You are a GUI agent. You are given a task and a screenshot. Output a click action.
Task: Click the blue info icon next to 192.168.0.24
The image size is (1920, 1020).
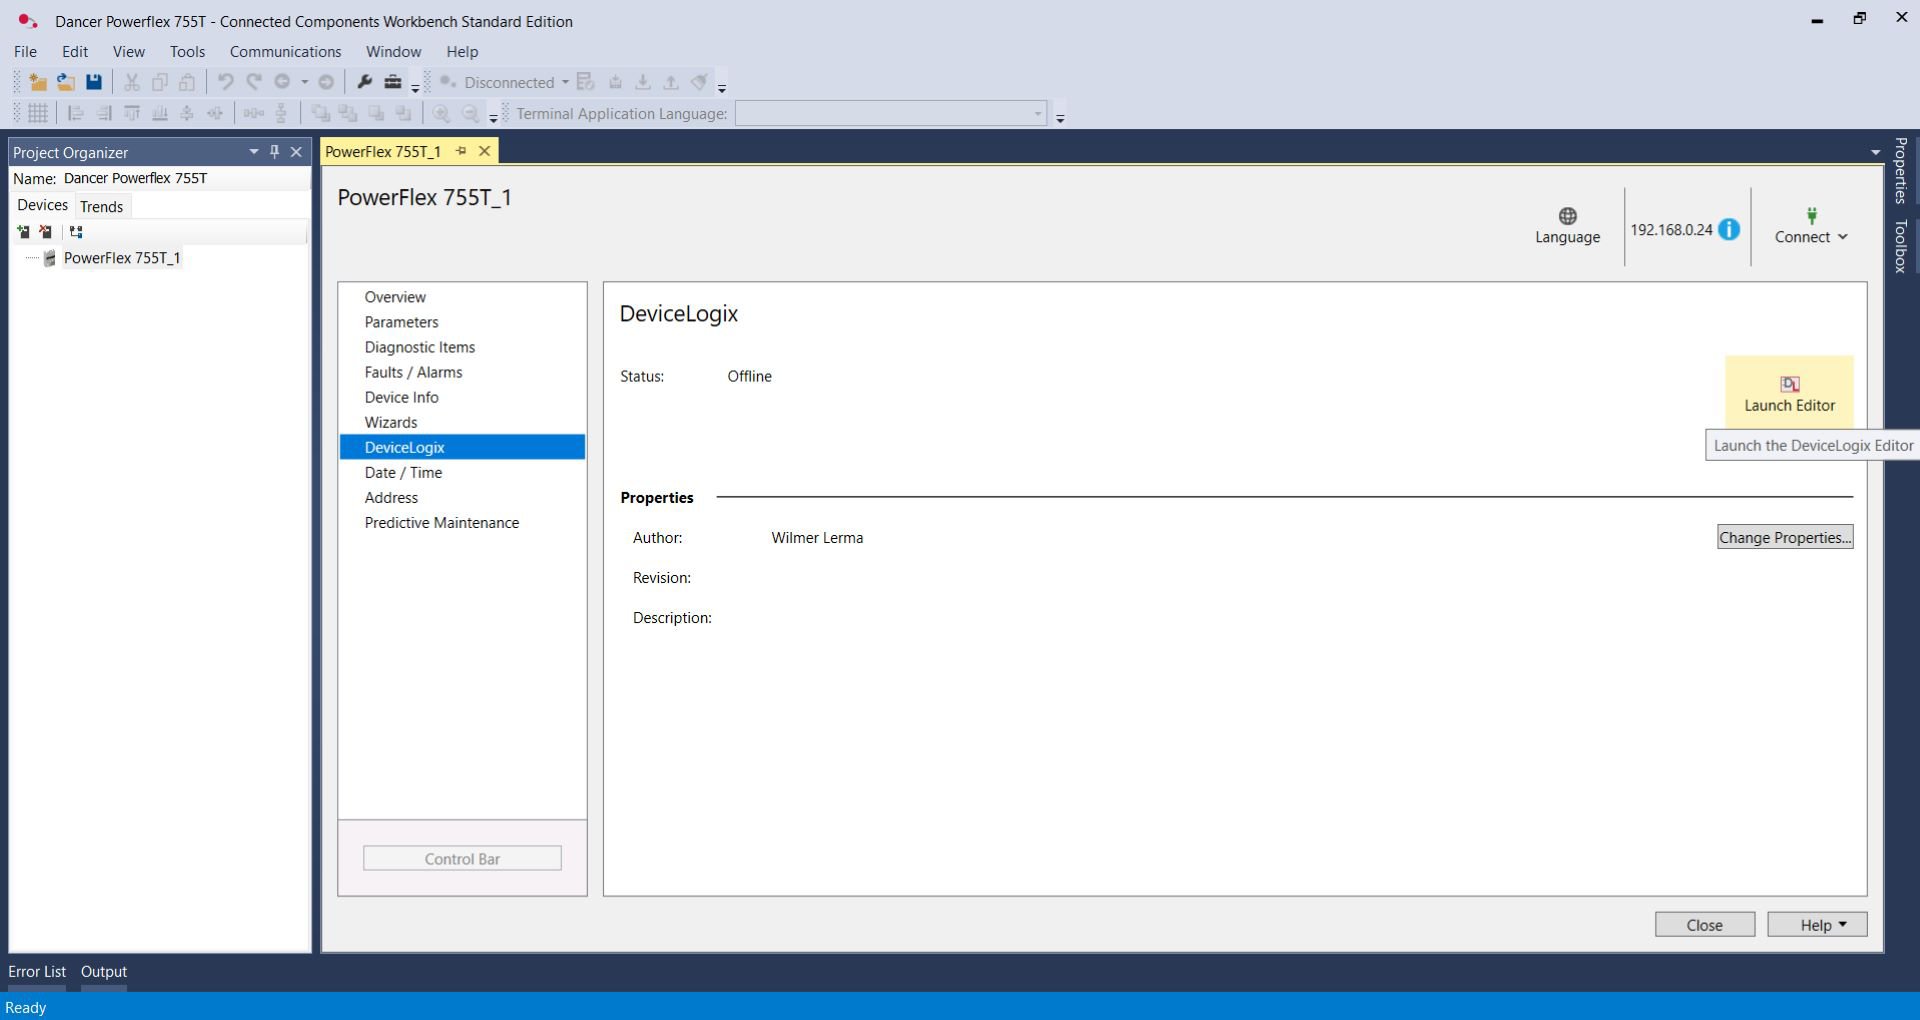click(1729, 229)
